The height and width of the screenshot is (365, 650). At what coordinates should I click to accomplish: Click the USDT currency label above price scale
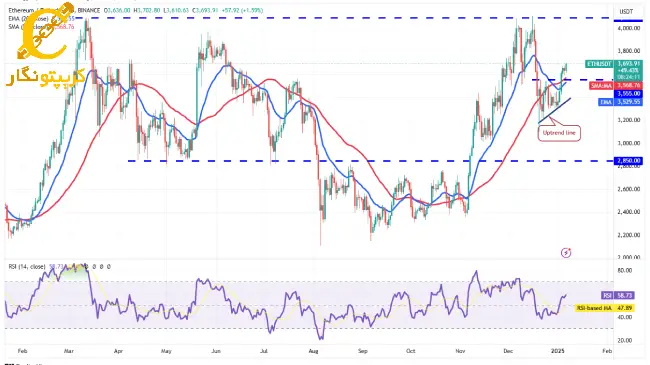coord(626,12)
